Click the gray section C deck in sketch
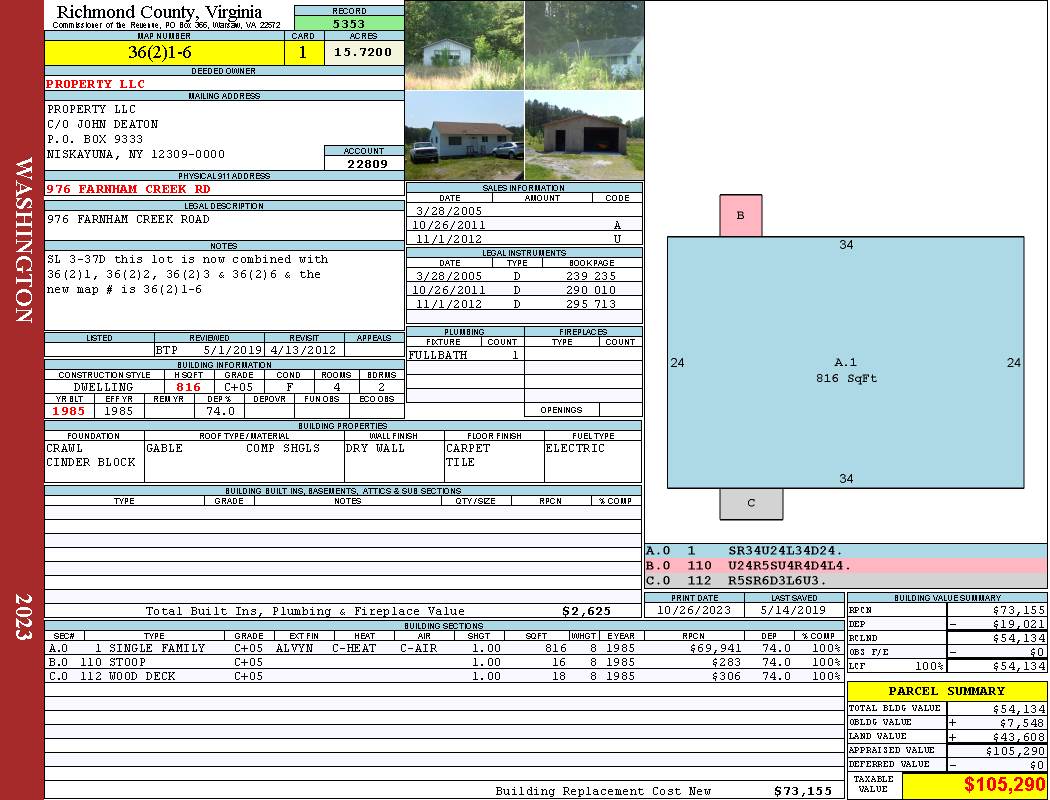 click(x=751, y=503)
